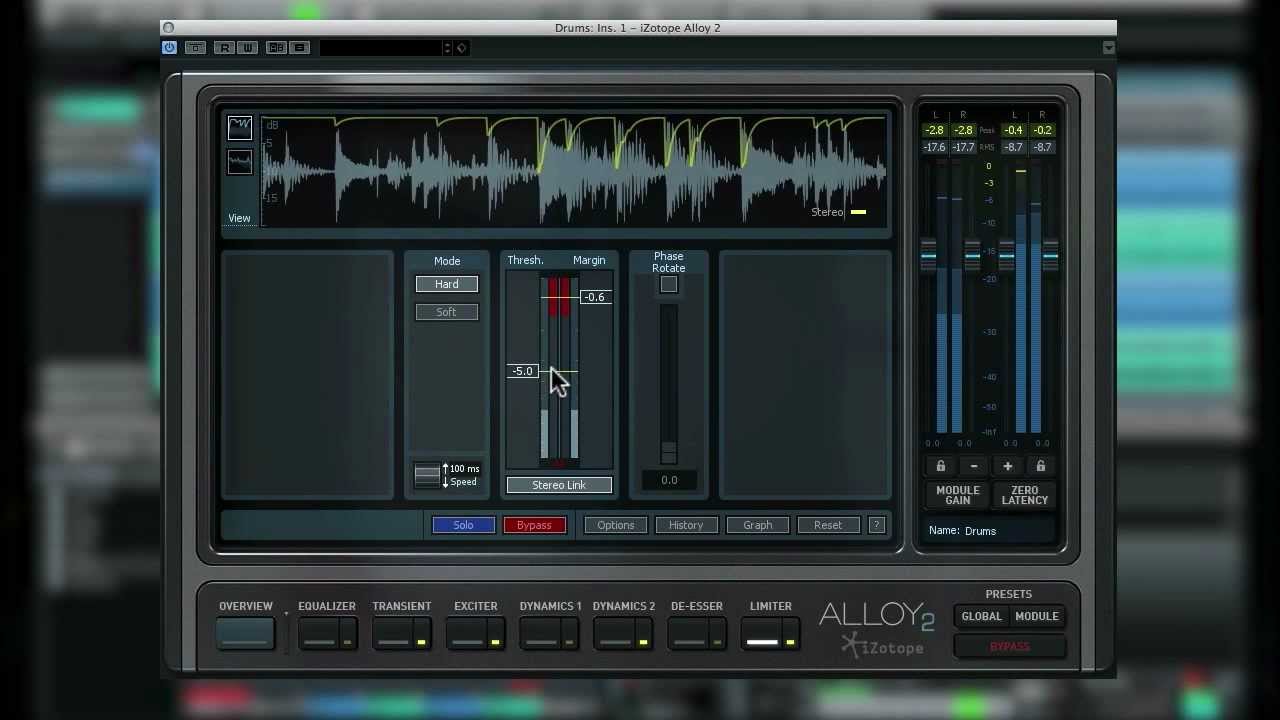Screen dimensions: 1280x720
Task: Open the Exciter module tab
Action: click(x=467, y=633)
